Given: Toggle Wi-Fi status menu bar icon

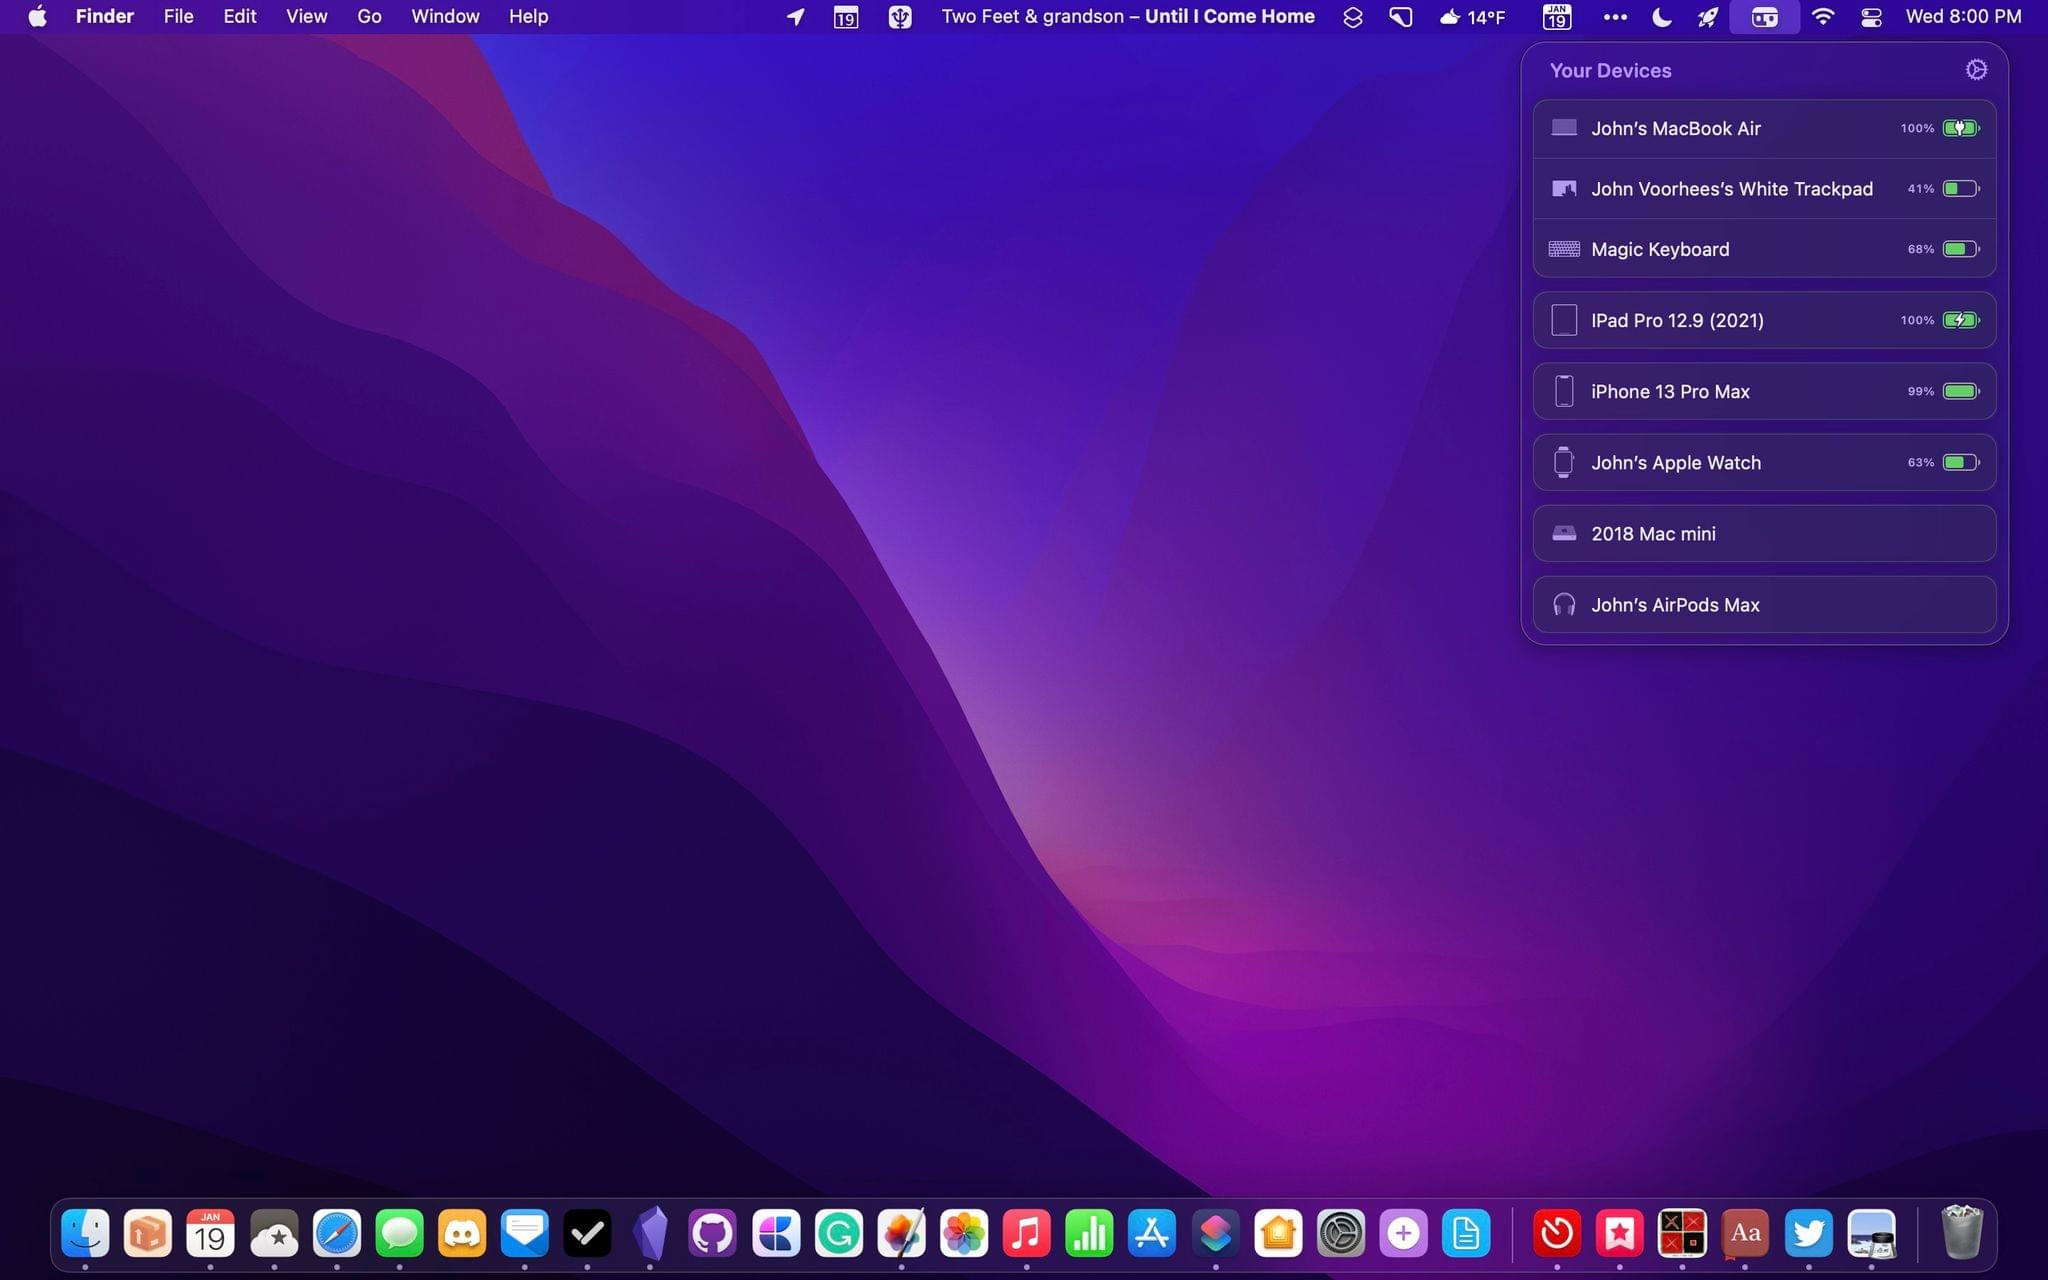Looking at the screenshot, I should (x=1824, y=16).
